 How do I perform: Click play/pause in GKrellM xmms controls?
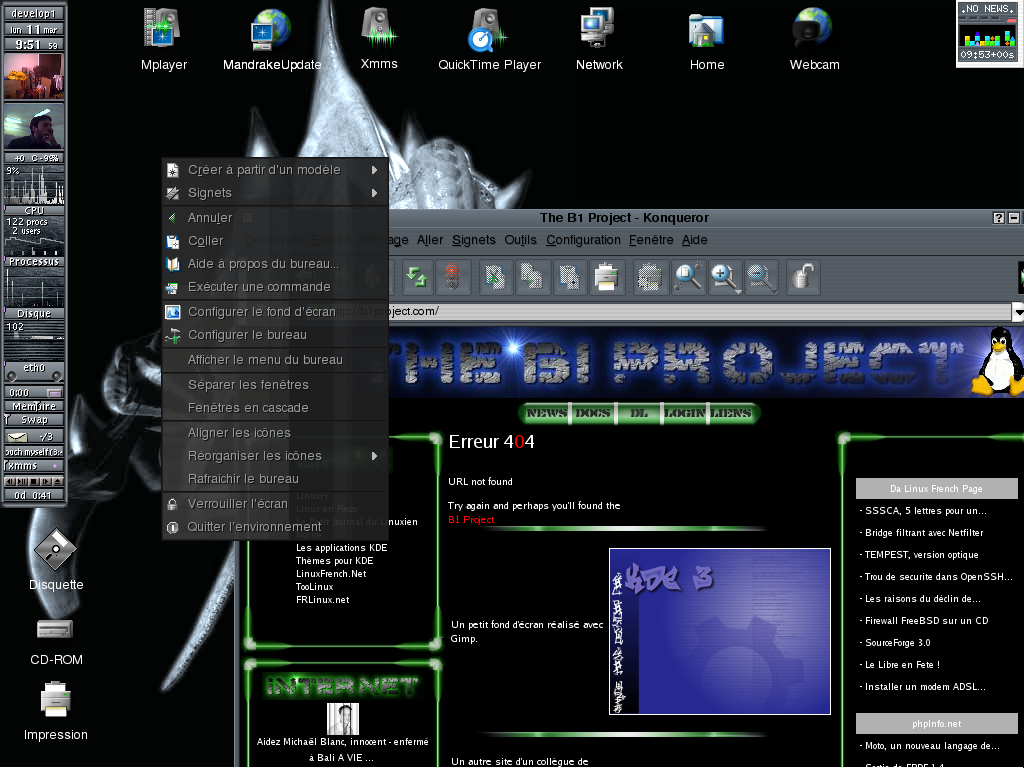pos(22,481)
